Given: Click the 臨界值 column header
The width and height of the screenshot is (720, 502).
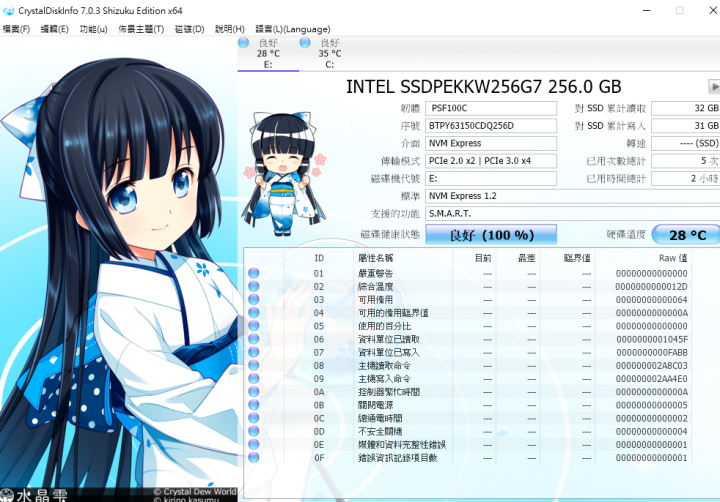Looking at the screenshot, I should coord(568,258).
